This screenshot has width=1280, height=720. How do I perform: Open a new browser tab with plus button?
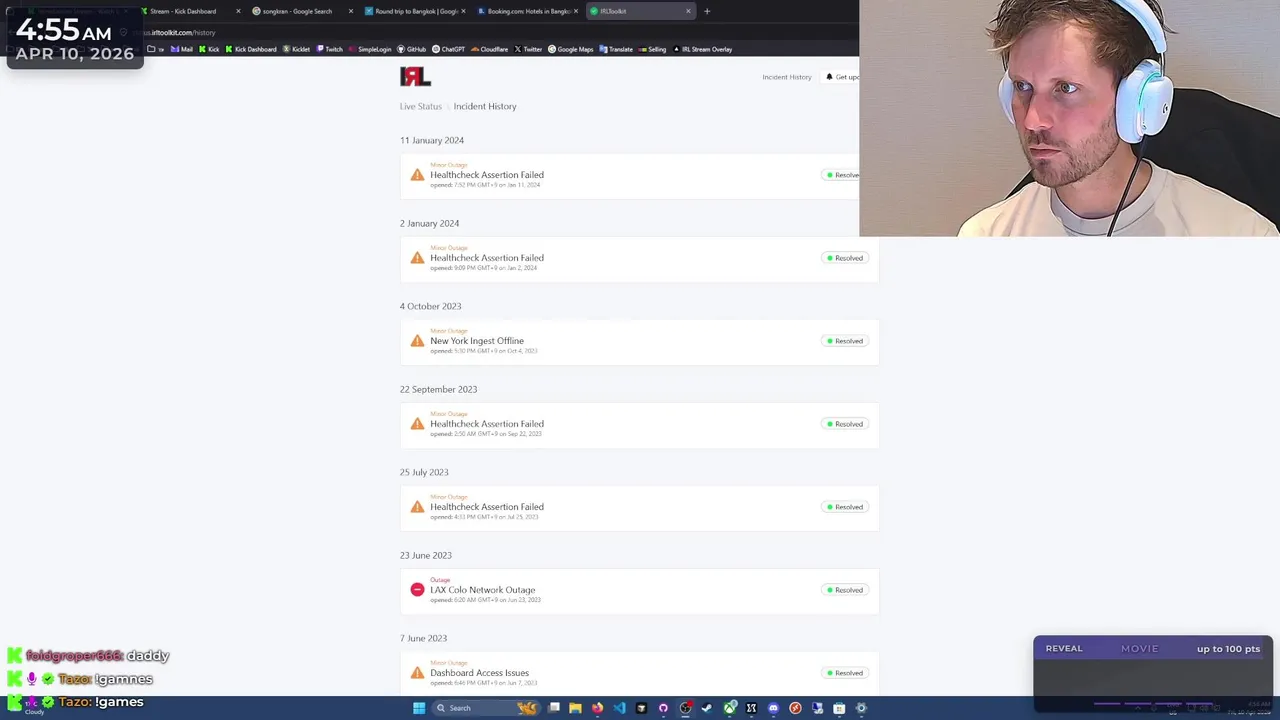coord(707,11)
